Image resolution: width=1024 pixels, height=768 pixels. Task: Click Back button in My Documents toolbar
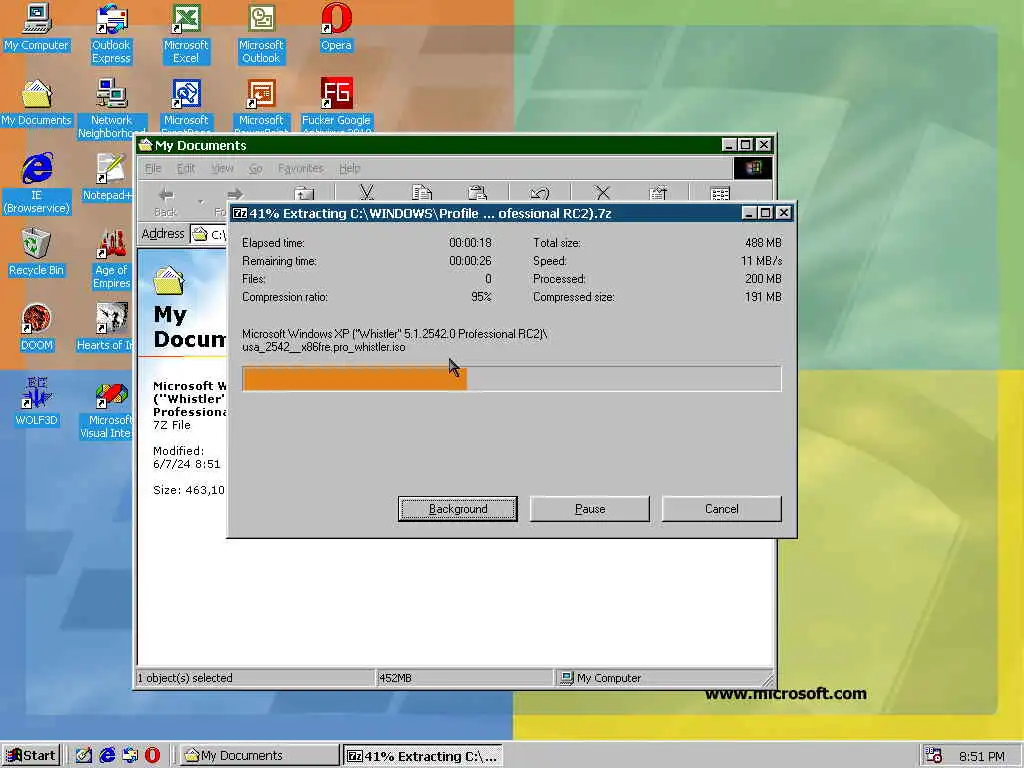166,202
